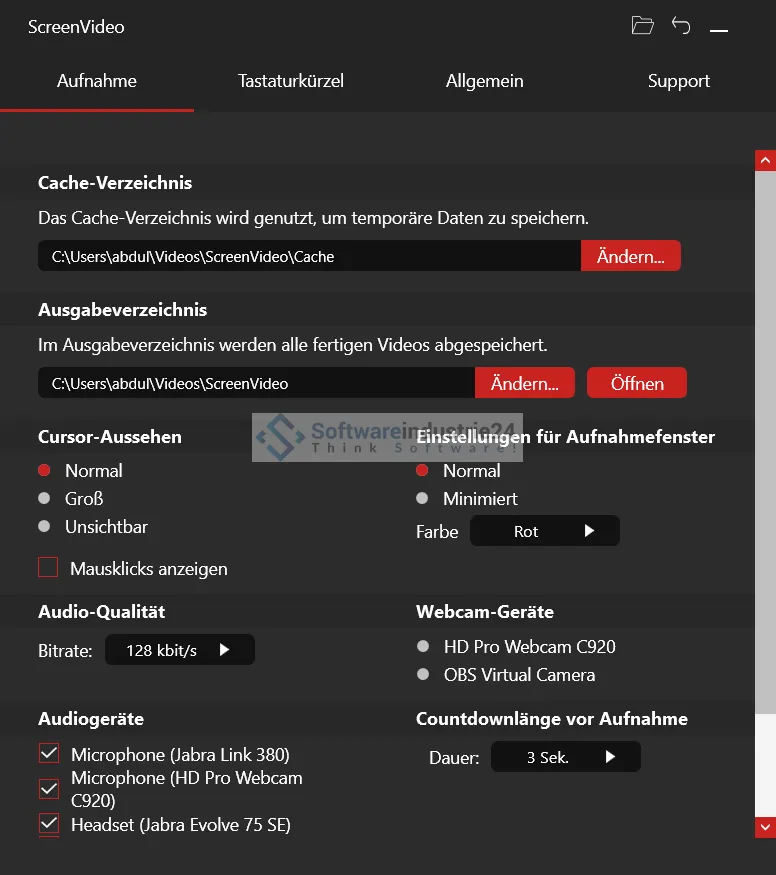The width and height of the screenshot is (776, 875).
Task: Uncheck Microphone (Jabra Link 380)
Action: coord(48,754)
